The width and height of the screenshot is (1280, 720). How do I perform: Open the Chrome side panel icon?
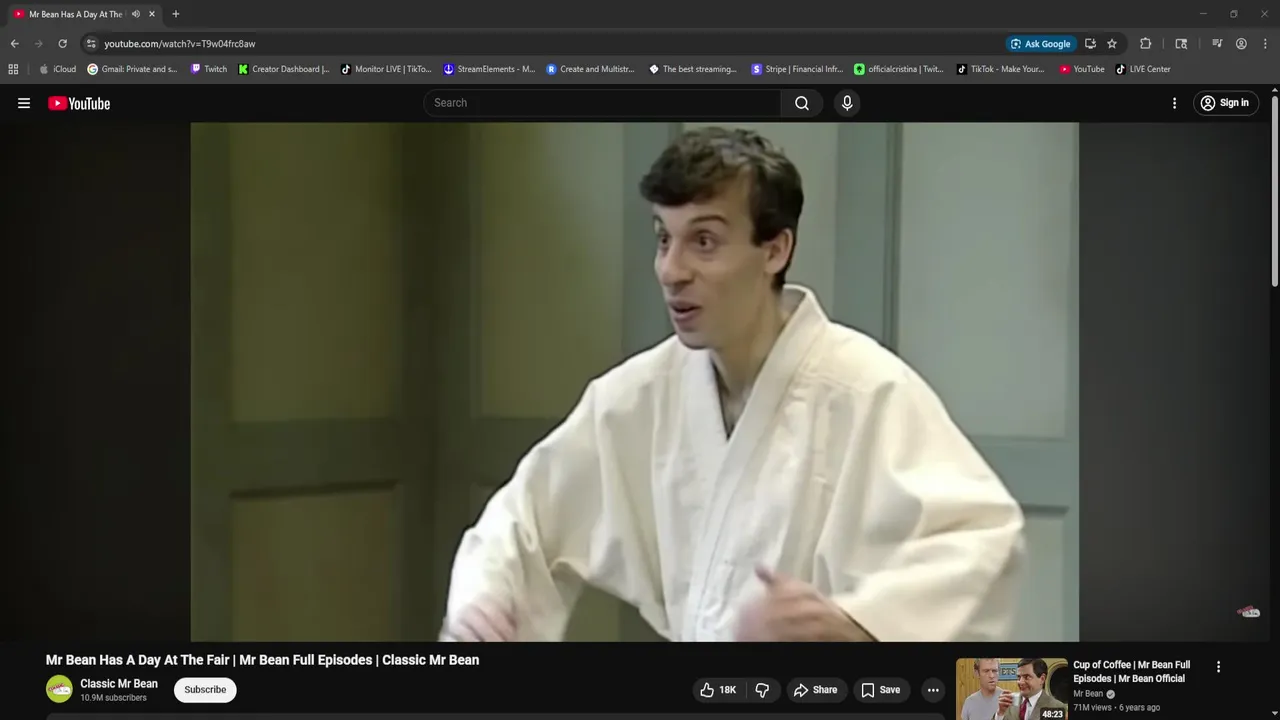(1181, 44)
